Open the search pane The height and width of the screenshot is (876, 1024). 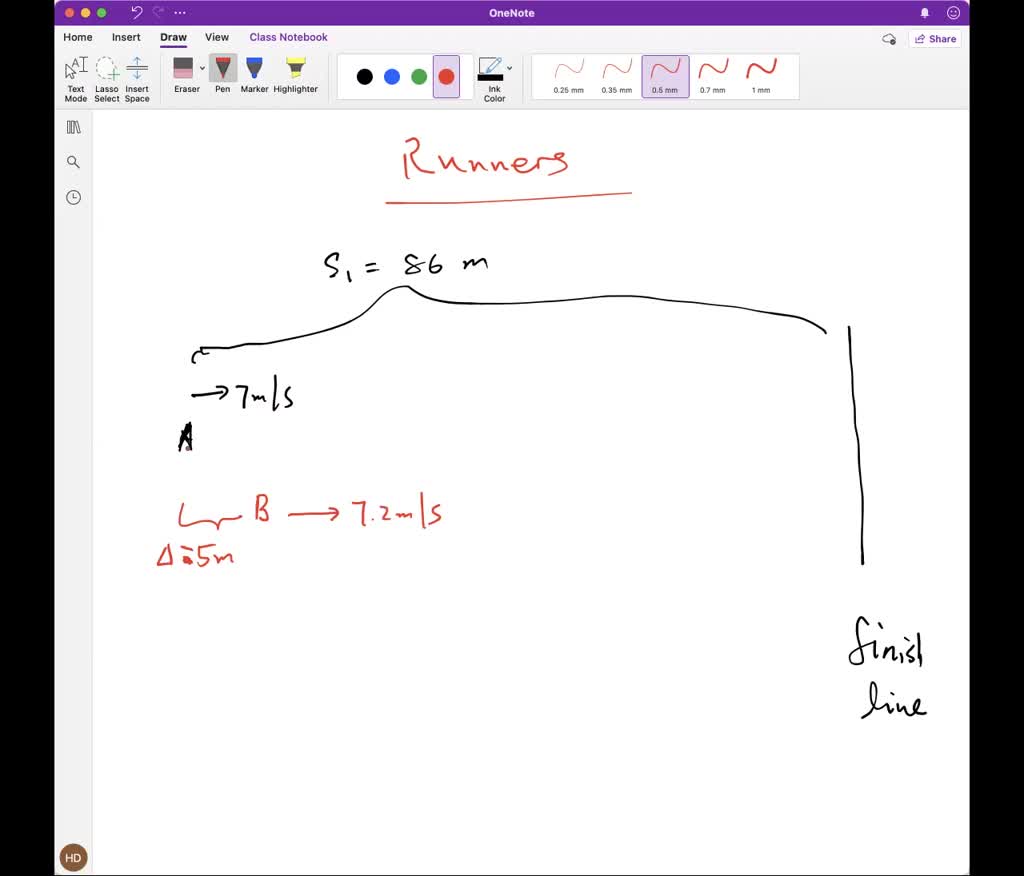pos(73,162)
